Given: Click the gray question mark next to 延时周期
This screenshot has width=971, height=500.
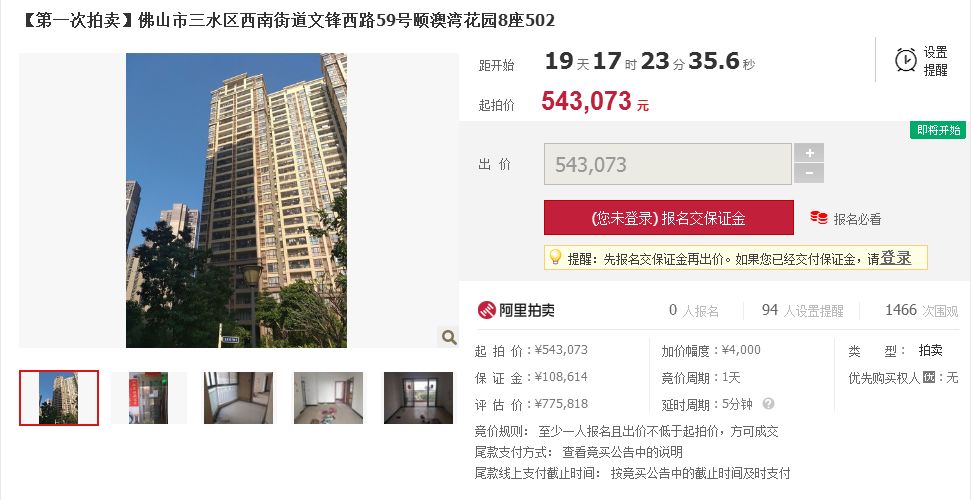Looking at the screenshot, I should [x=768, y=404].
